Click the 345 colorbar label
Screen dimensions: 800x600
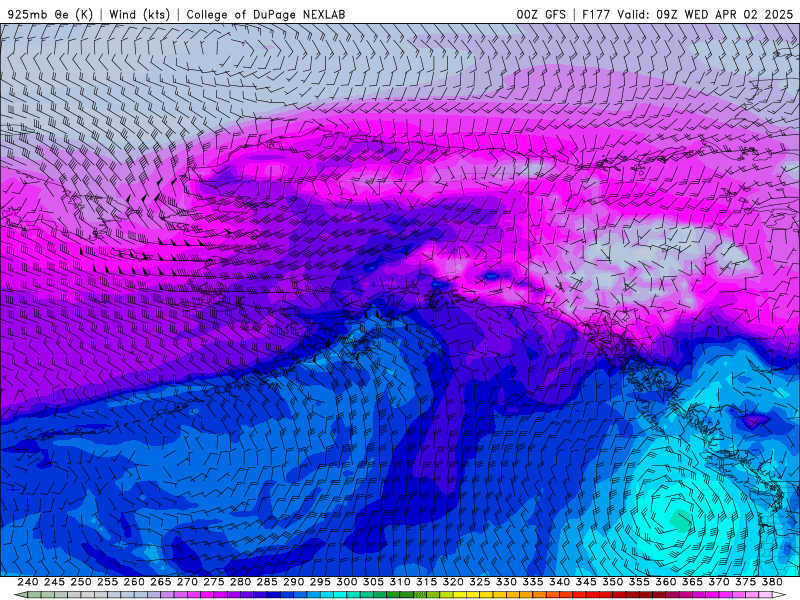[x=586, y=582]
